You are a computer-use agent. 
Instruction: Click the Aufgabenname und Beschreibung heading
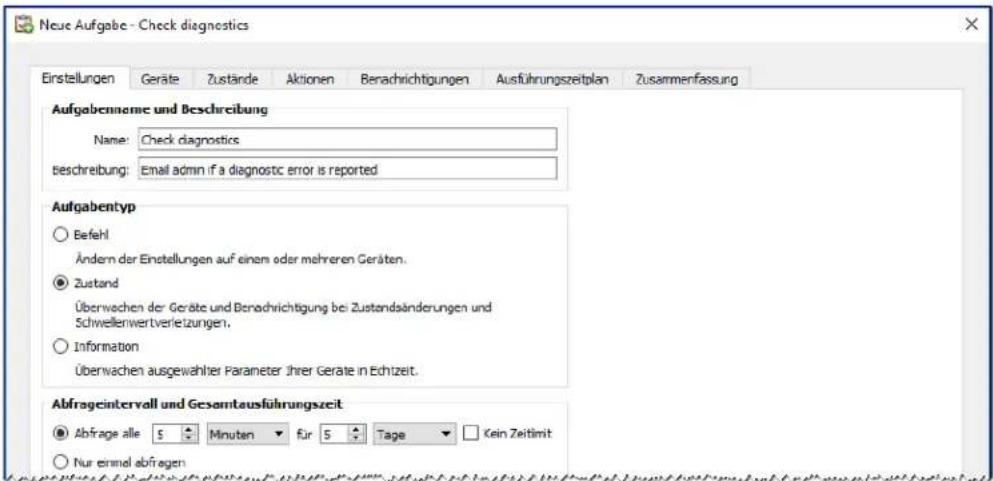pos(159,109)
